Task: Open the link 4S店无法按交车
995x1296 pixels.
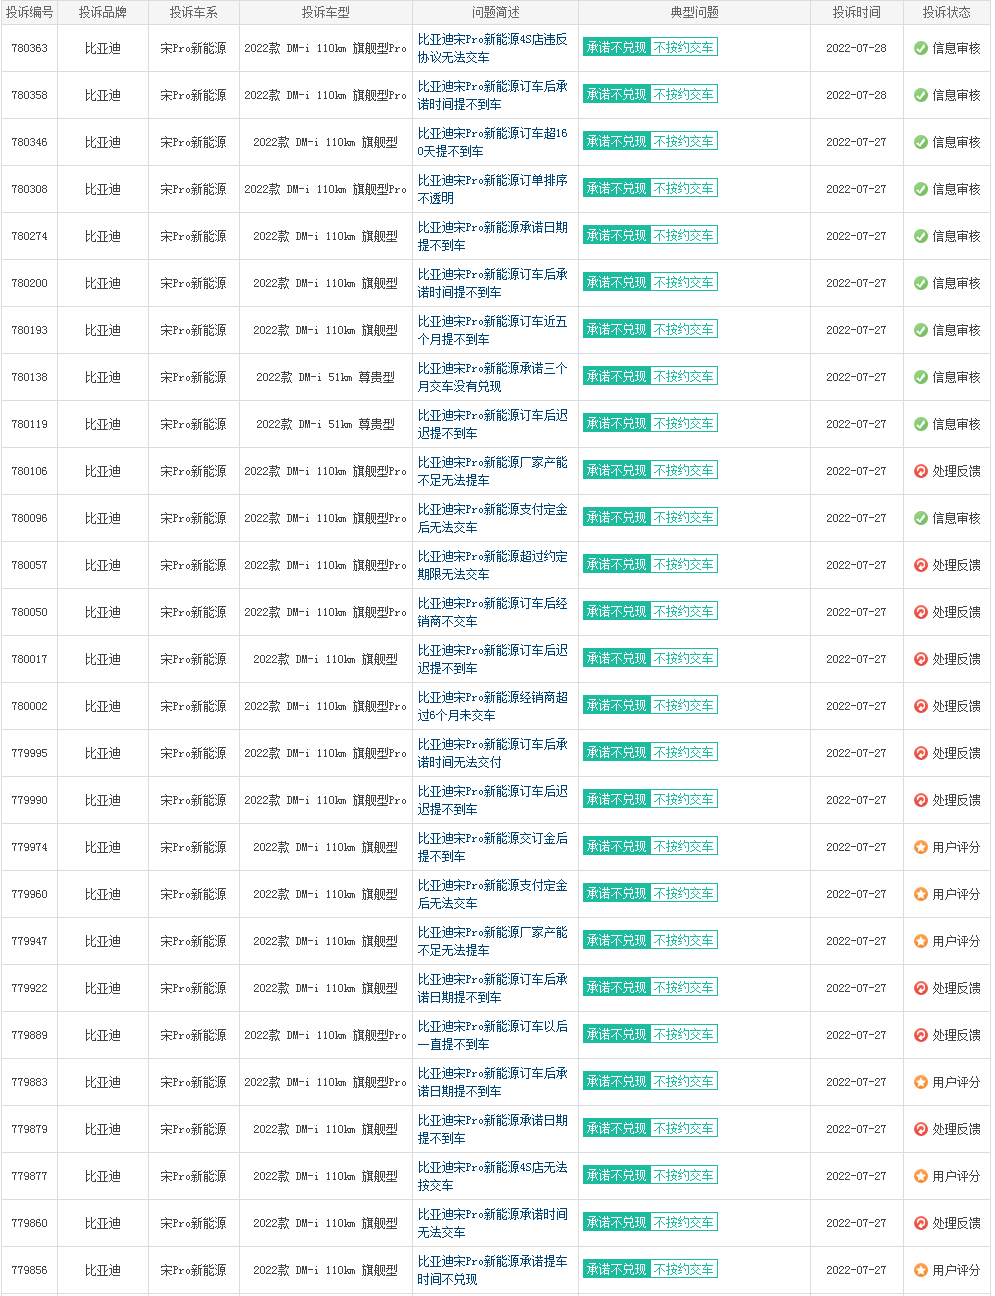Action: 492,1176
